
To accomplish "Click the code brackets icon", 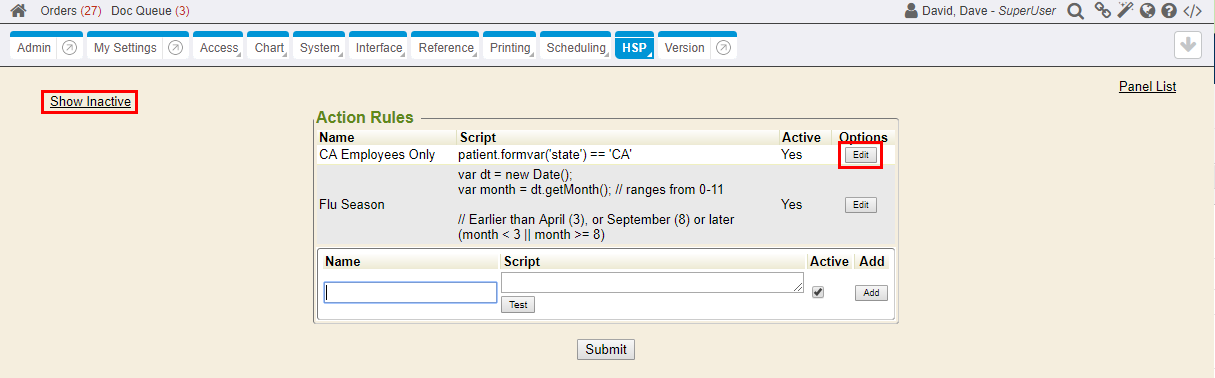I will click(1192, 11).
